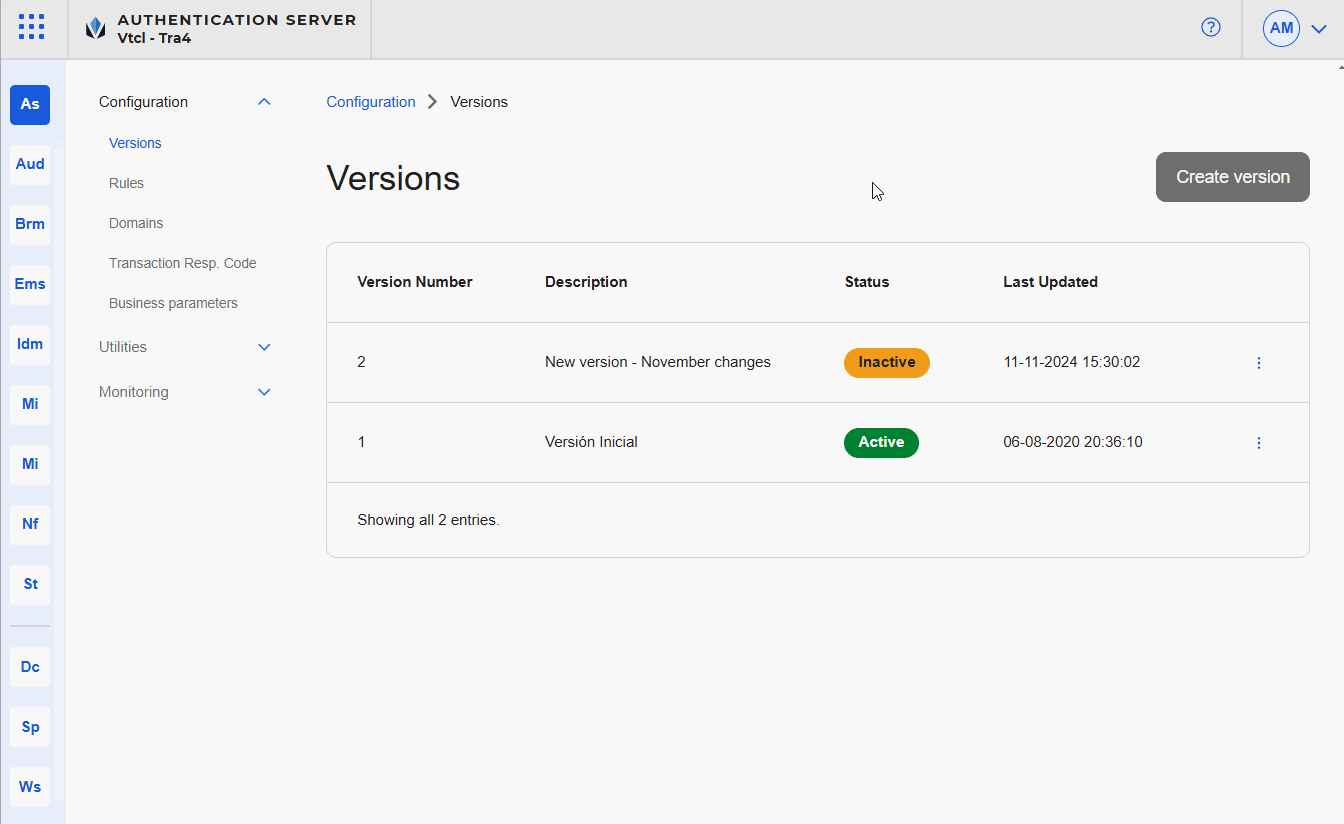
Task: Select the Nf module icon
Action: click(30, 524)
